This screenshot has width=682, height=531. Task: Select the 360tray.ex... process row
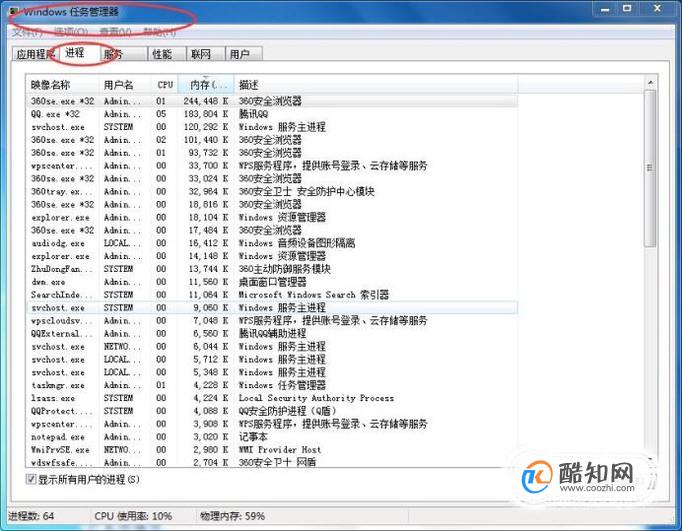272,191
